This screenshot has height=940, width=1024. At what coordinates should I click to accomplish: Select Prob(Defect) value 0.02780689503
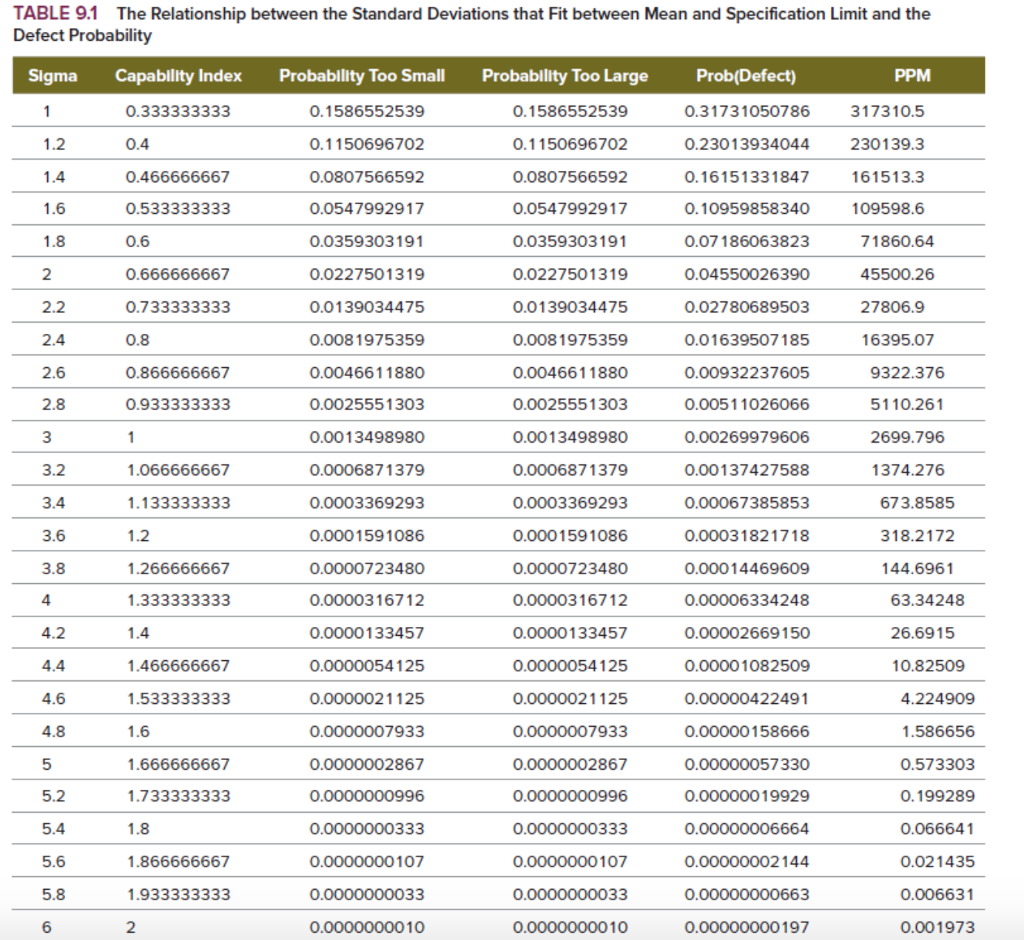pos(747,307)
